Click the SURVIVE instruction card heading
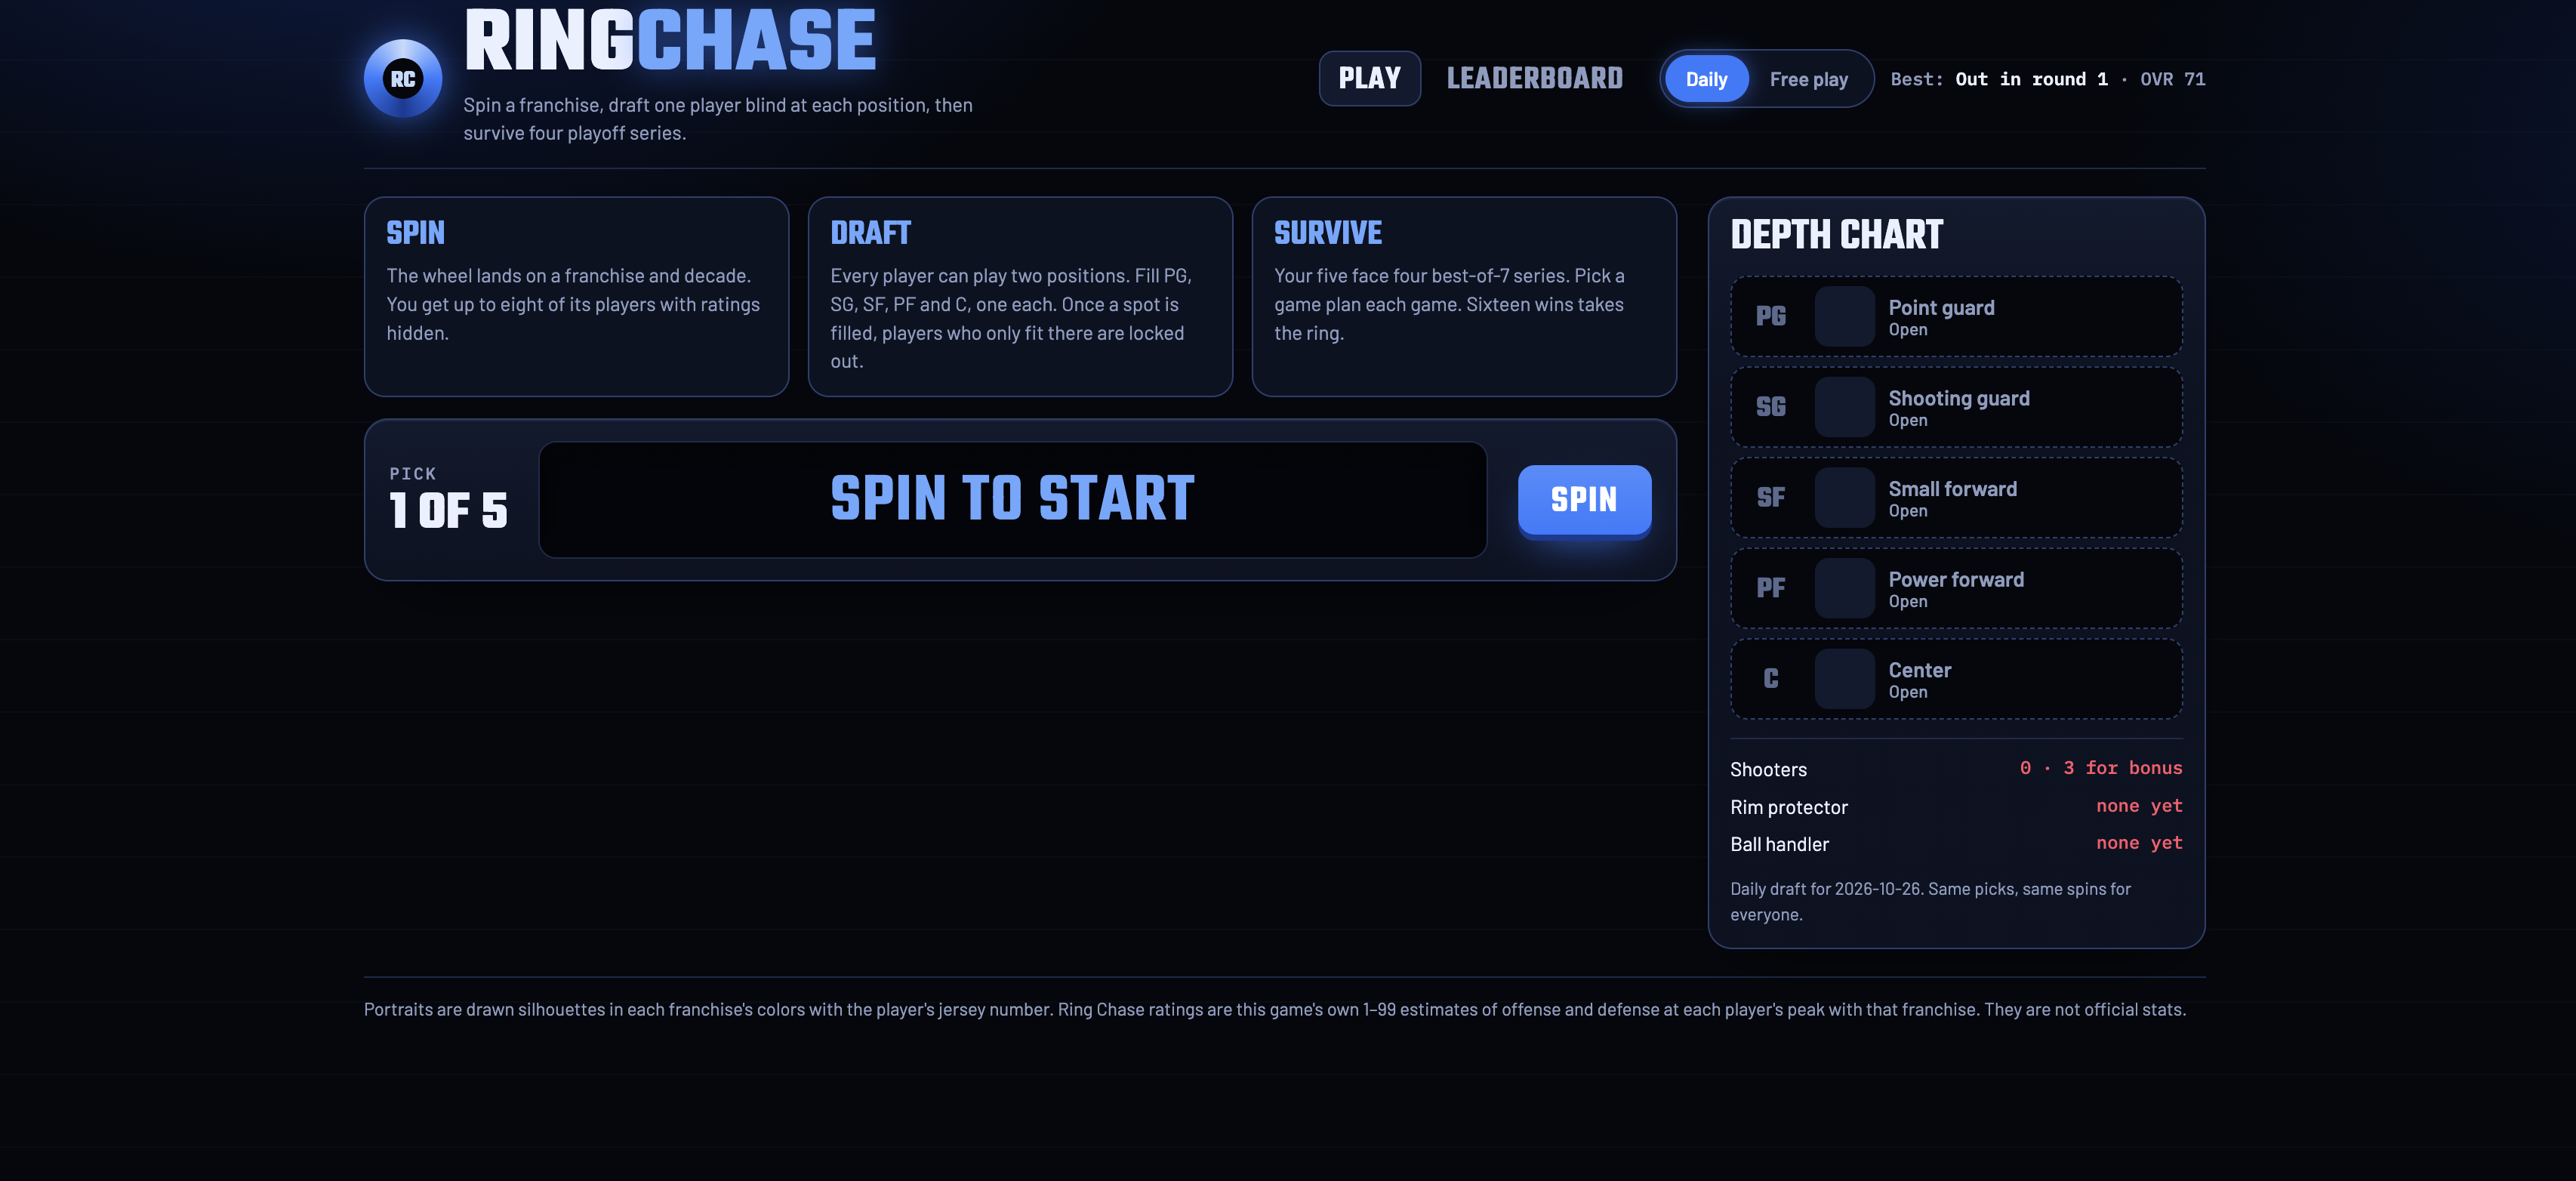The image size is (2576, 1181). (x=1328, y=233)
